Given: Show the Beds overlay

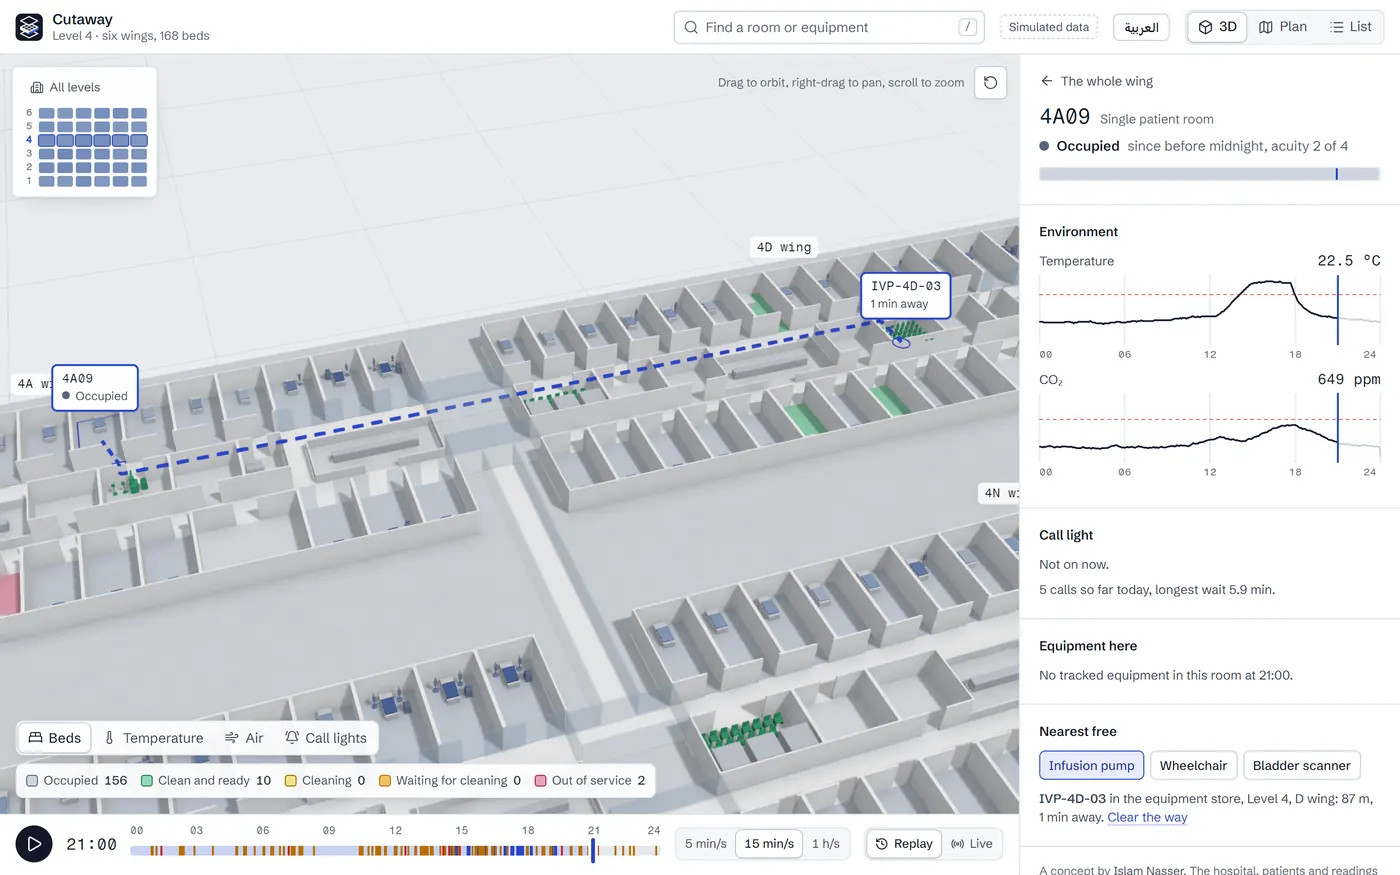Looking at the screenshot, I should tap(55, 738).
